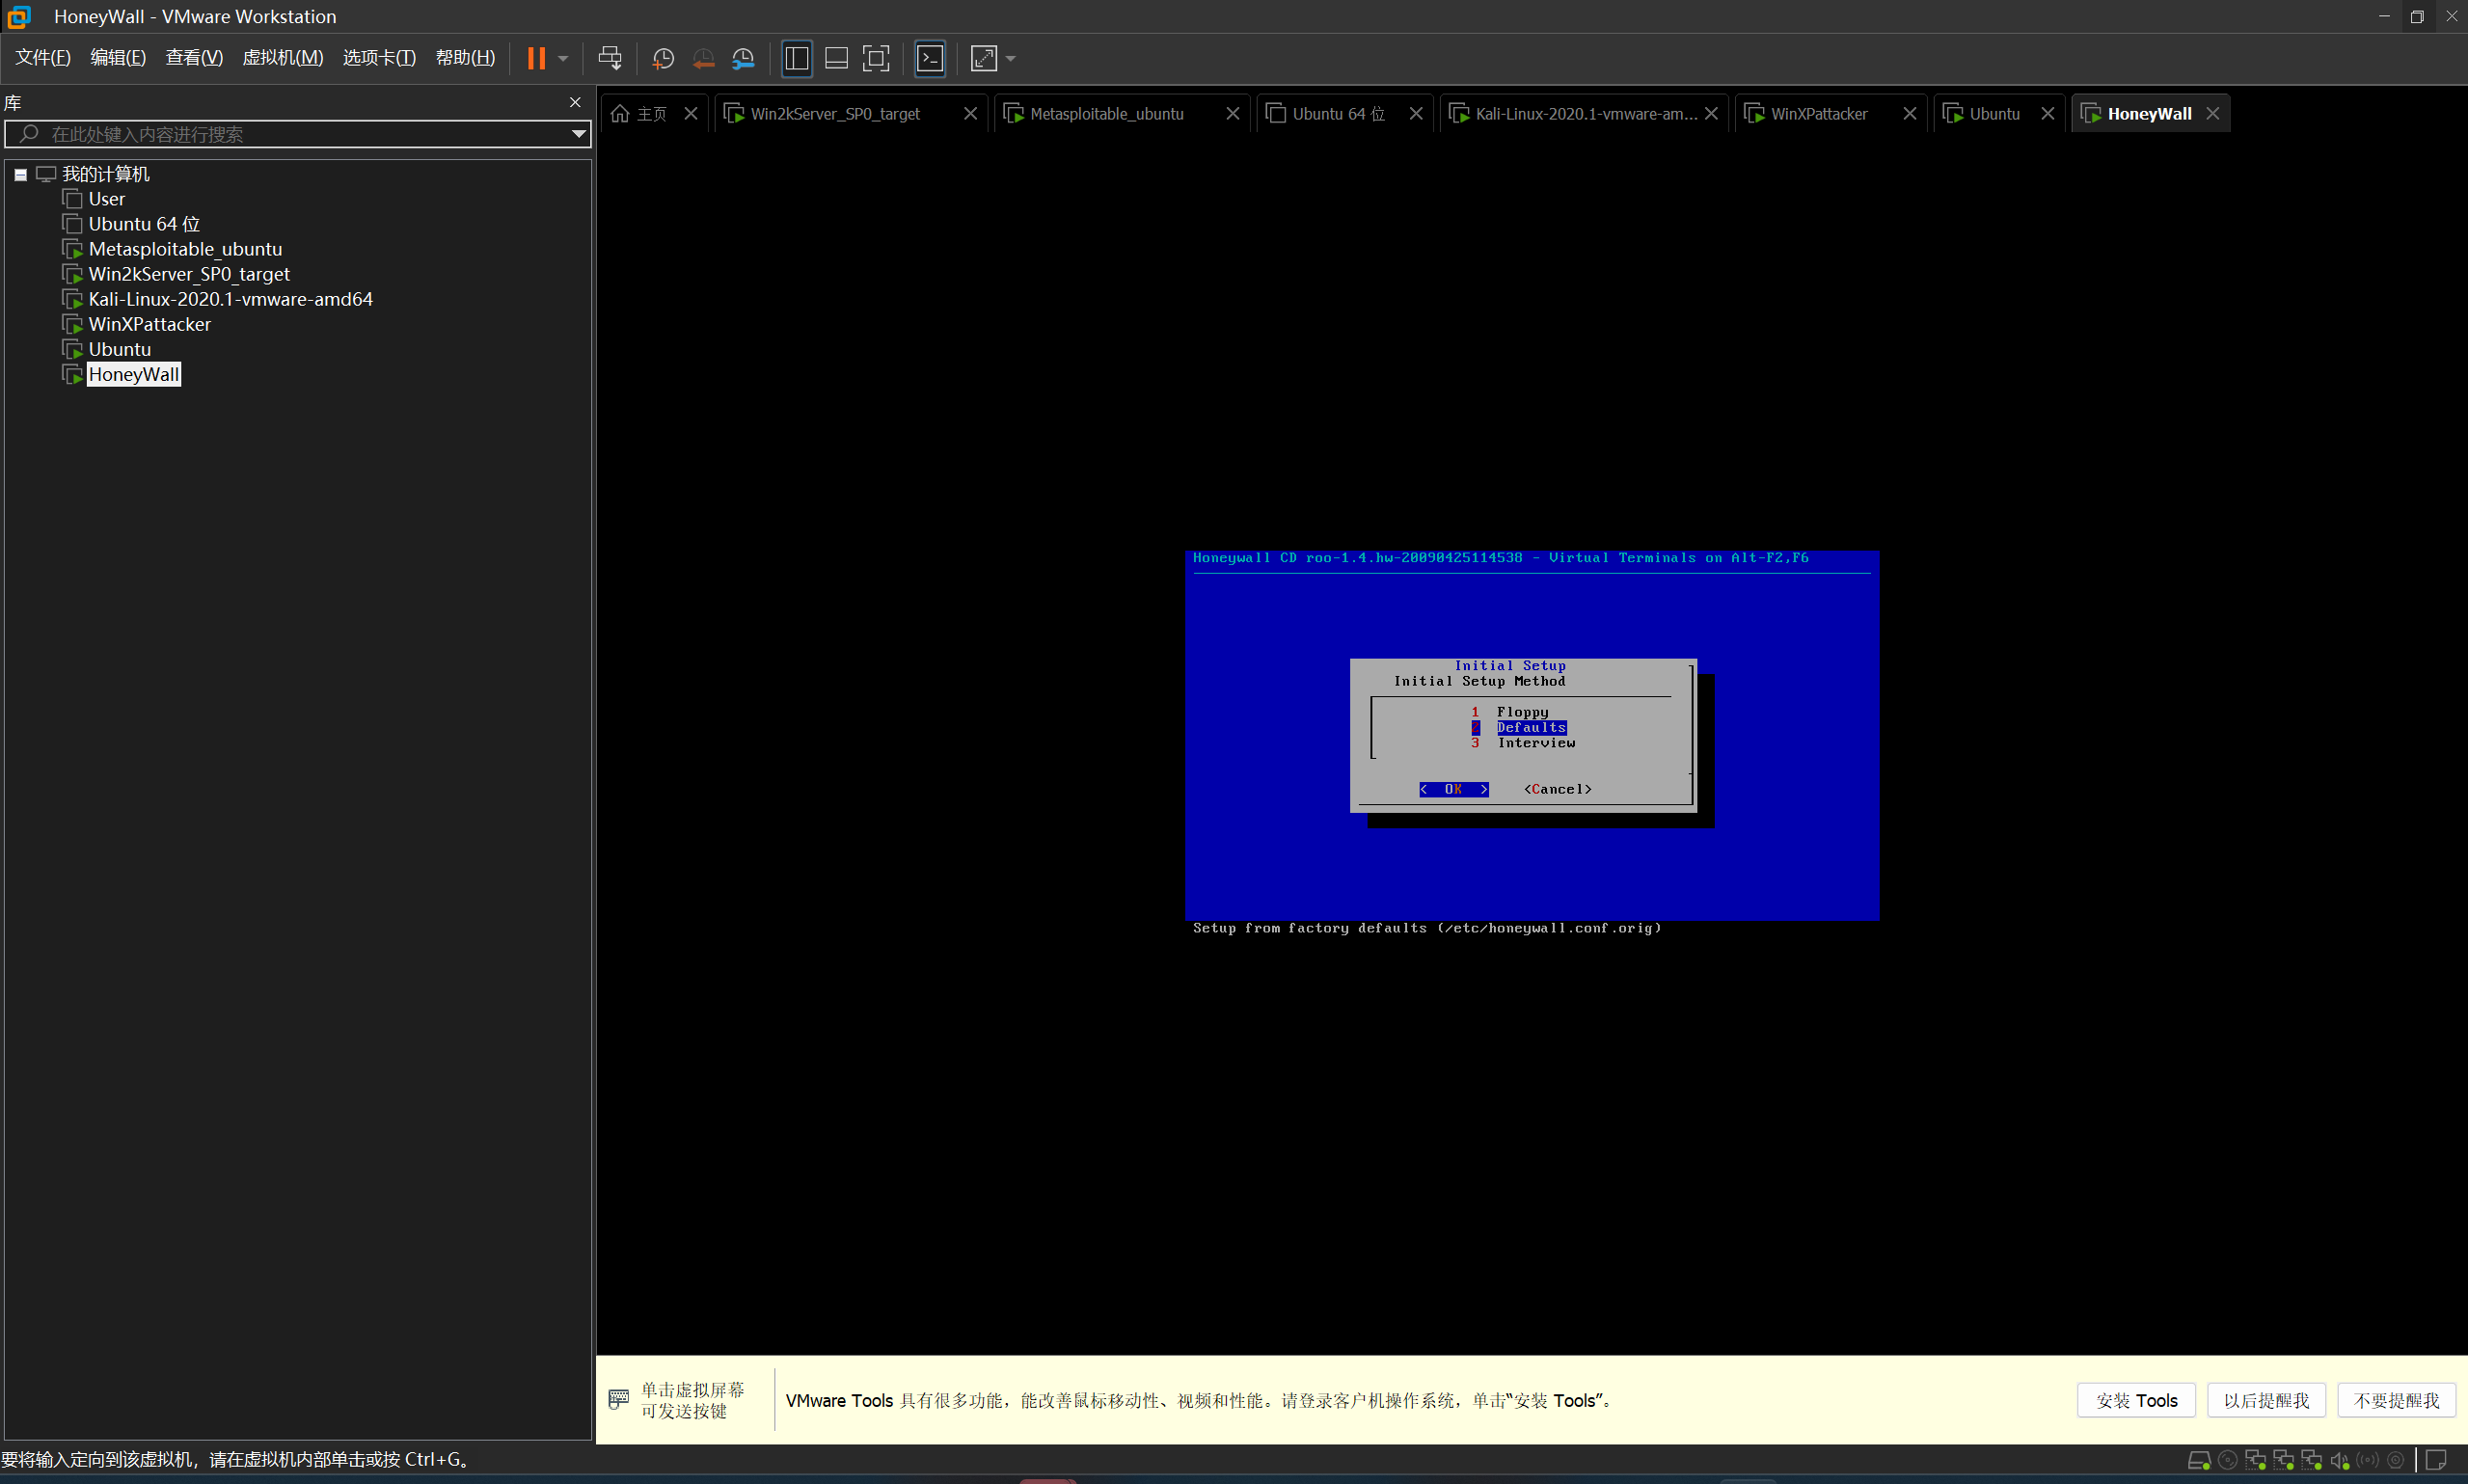Confirm with OK in Initial Setup dialog
The height and width of the screenshot is (1484, 2468).
1454,789
